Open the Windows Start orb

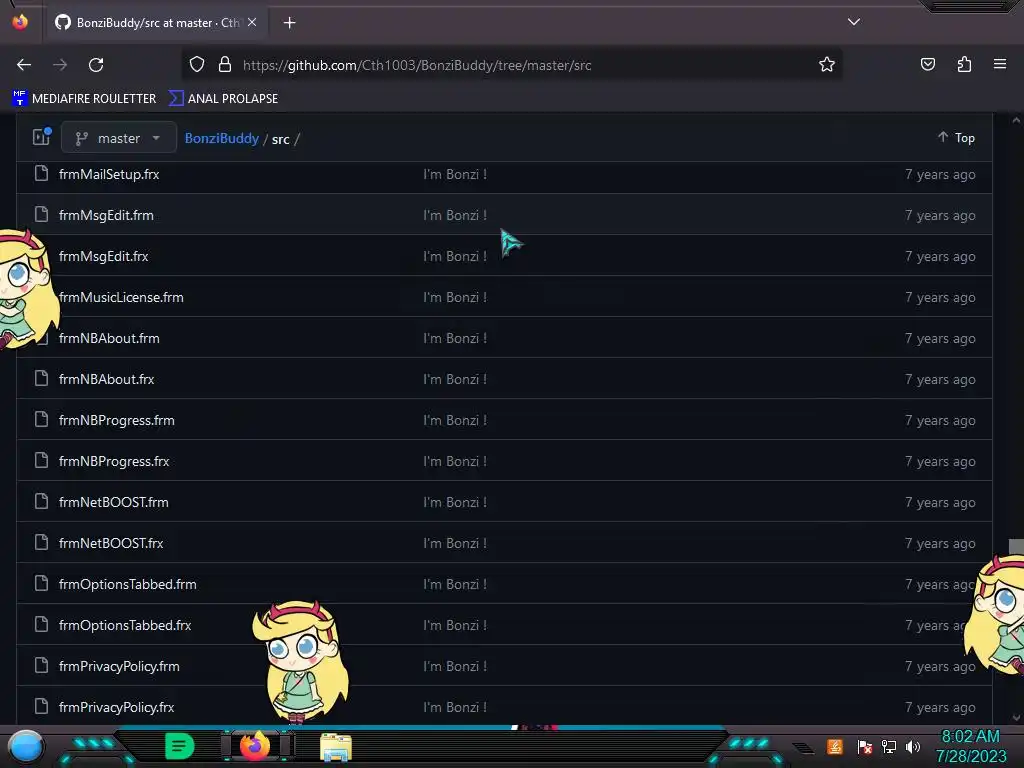tap(26, 747)
